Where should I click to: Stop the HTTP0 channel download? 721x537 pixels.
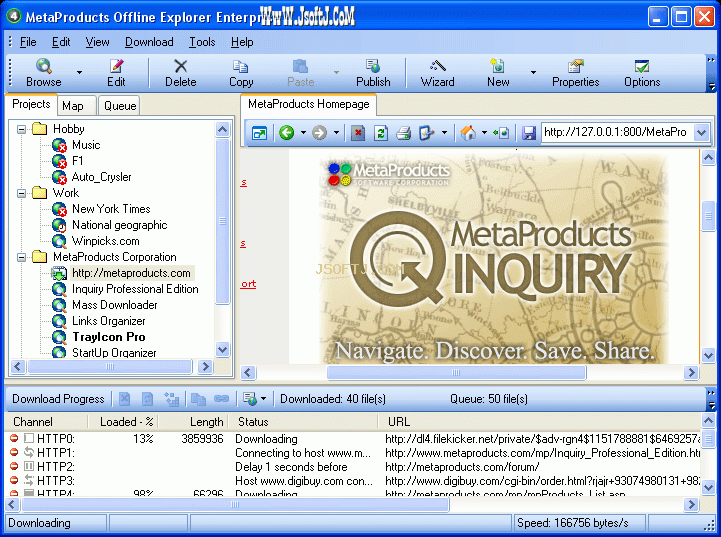coord(14,438)
